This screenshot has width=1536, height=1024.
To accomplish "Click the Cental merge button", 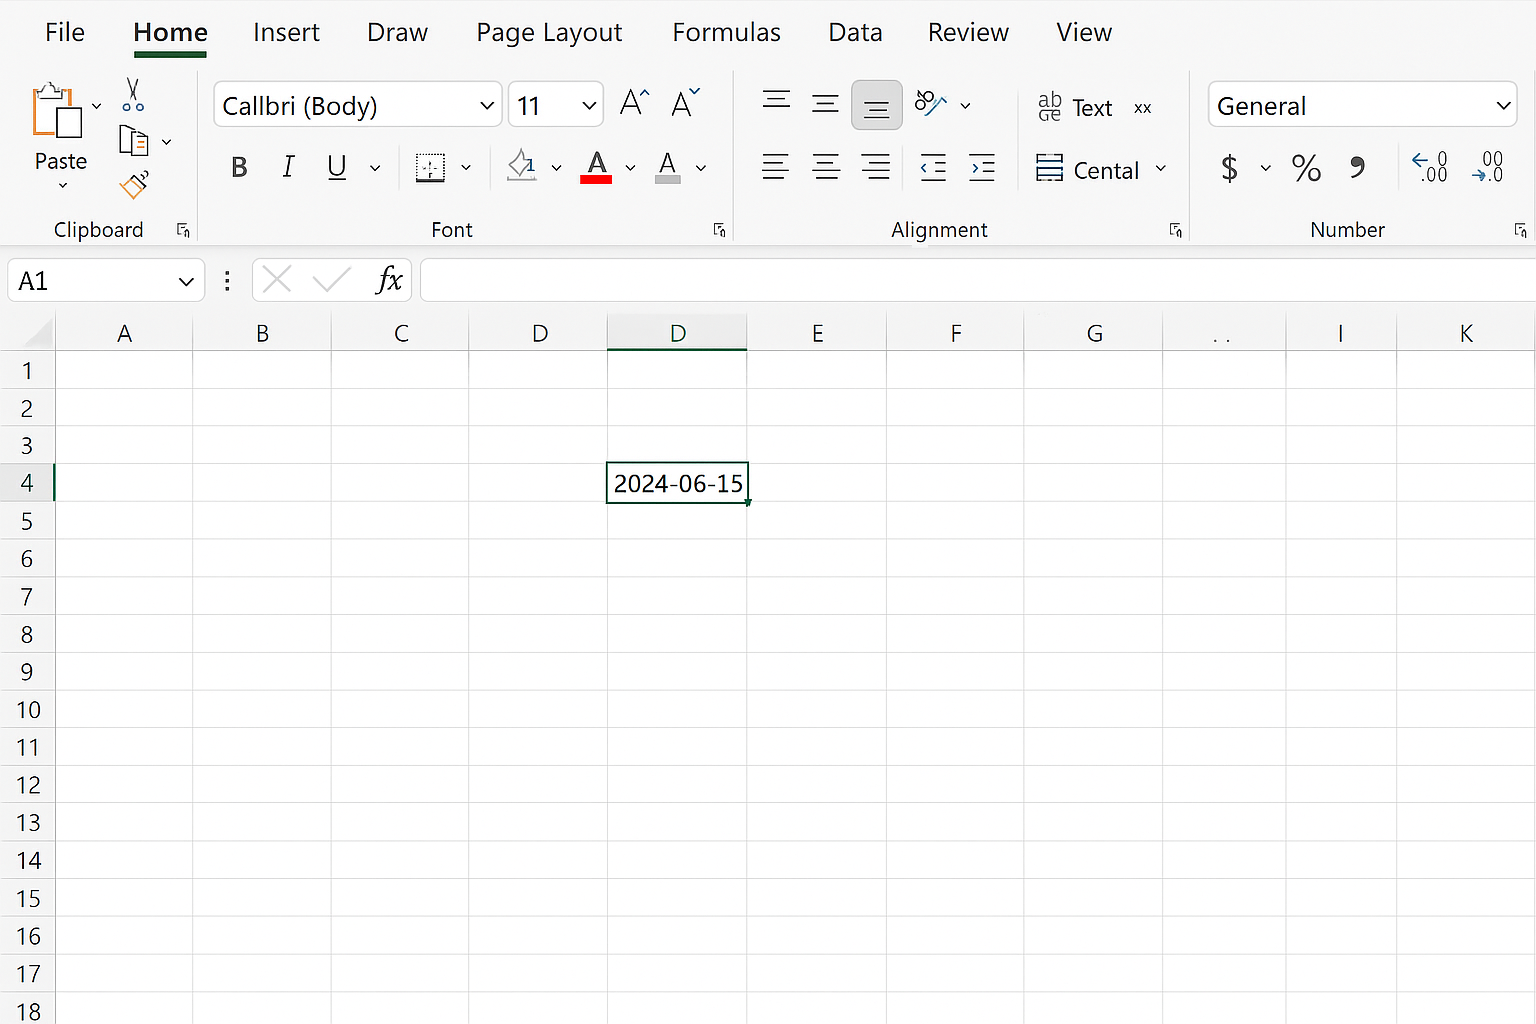I will (1087, 169).
